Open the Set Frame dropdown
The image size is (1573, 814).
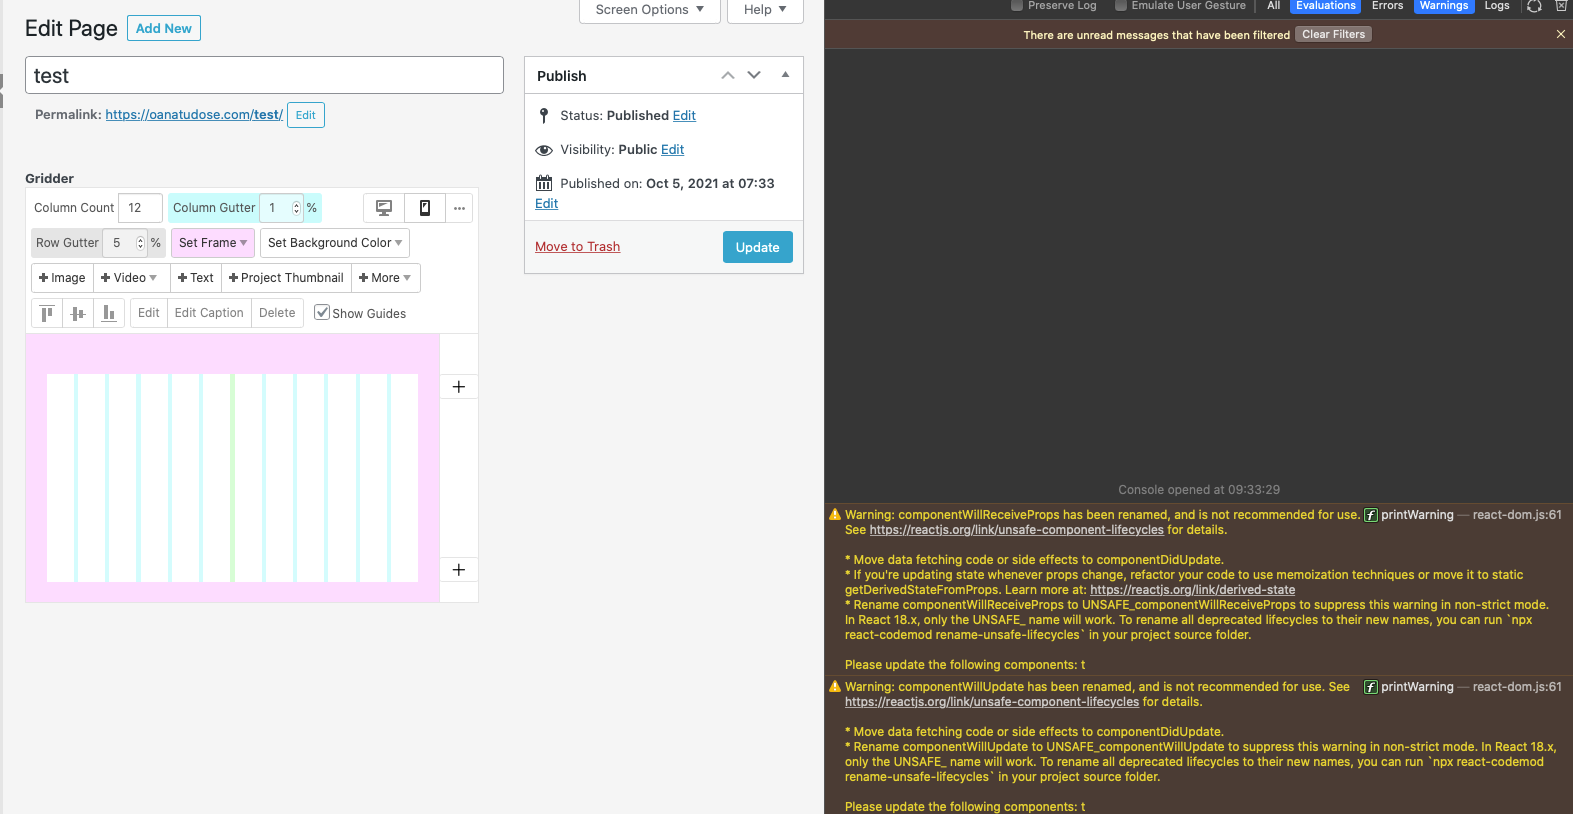tap(212, 243)
